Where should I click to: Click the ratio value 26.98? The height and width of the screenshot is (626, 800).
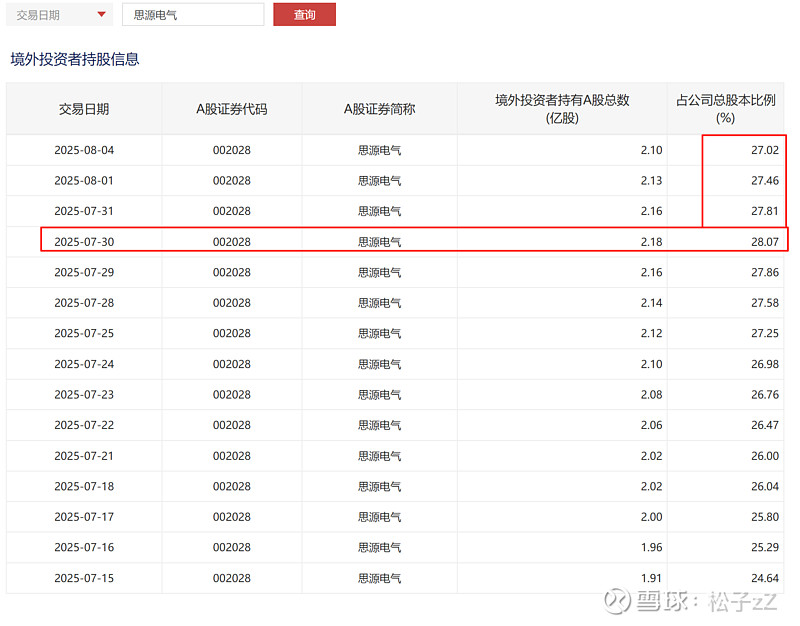click(x=765, y=364)
